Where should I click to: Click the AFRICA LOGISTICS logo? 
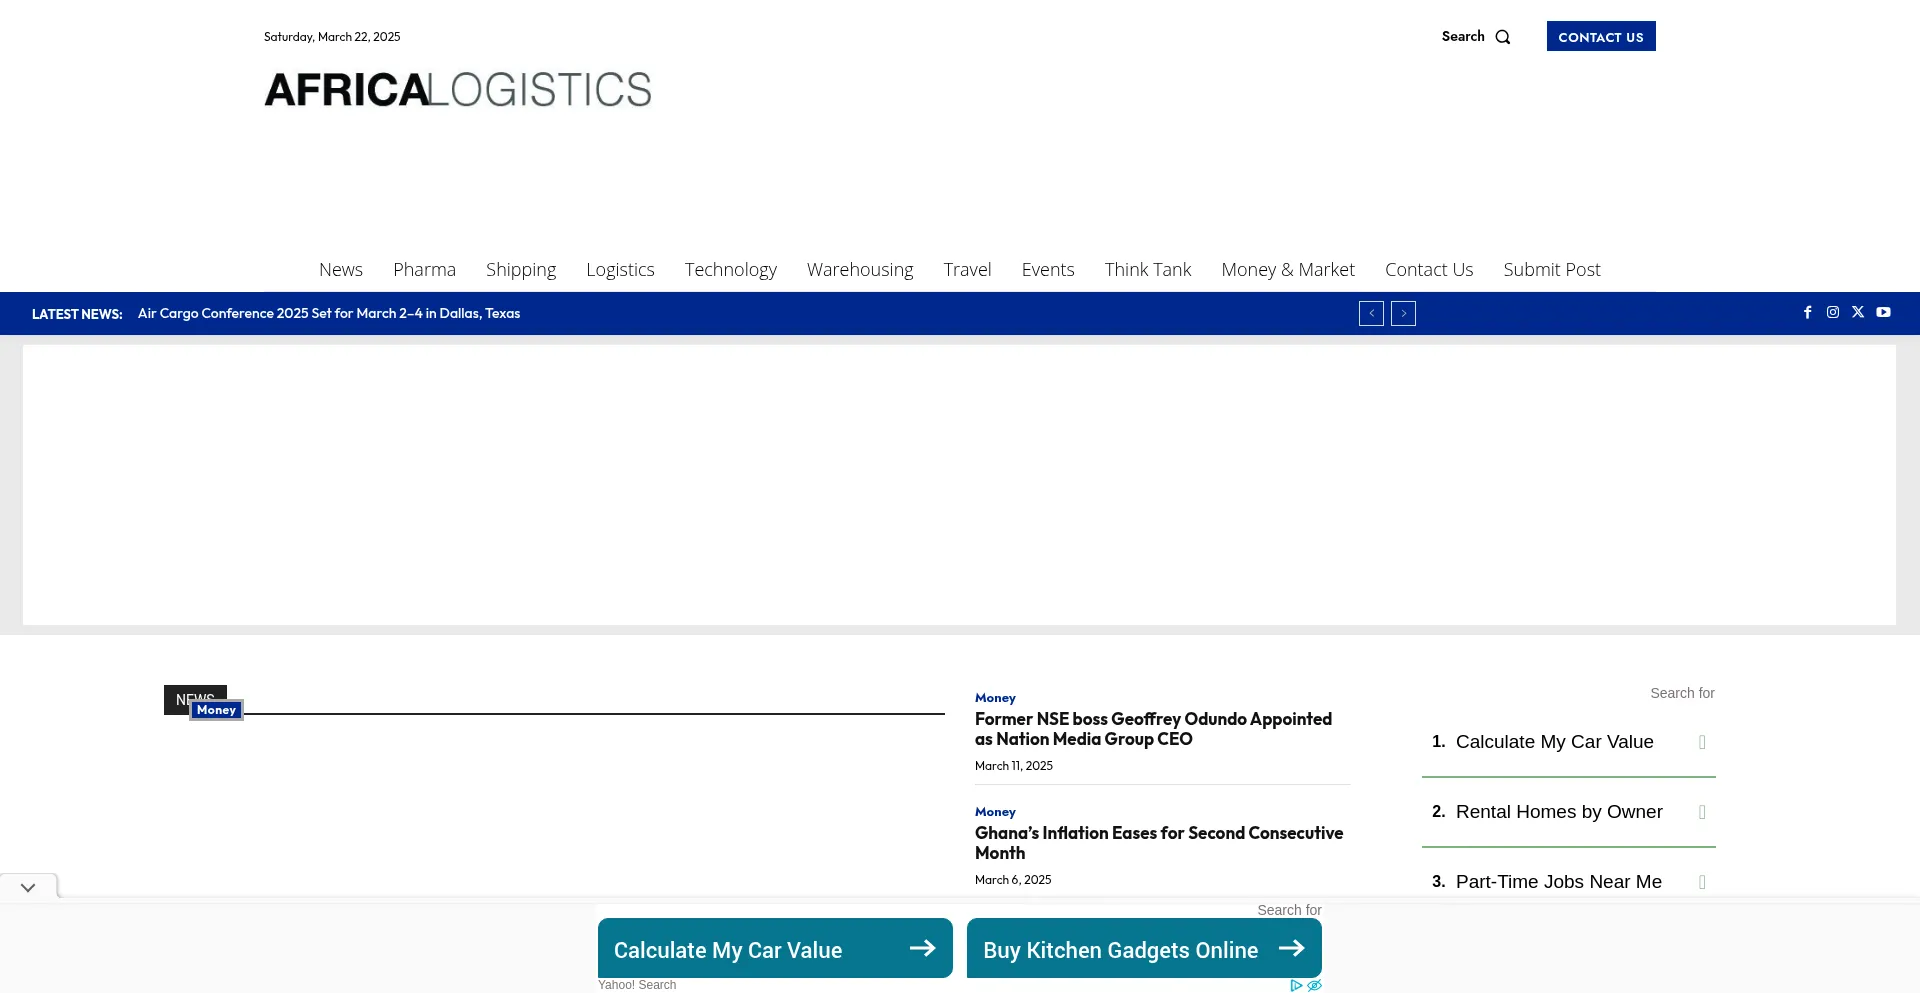click(456, 89)
